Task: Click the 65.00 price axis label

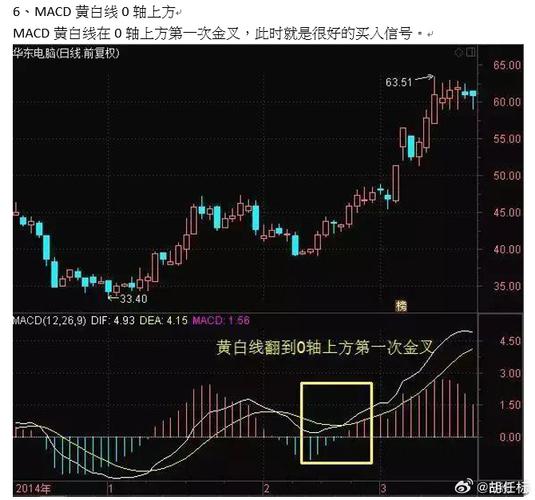Action: click(x=507, y=65)
